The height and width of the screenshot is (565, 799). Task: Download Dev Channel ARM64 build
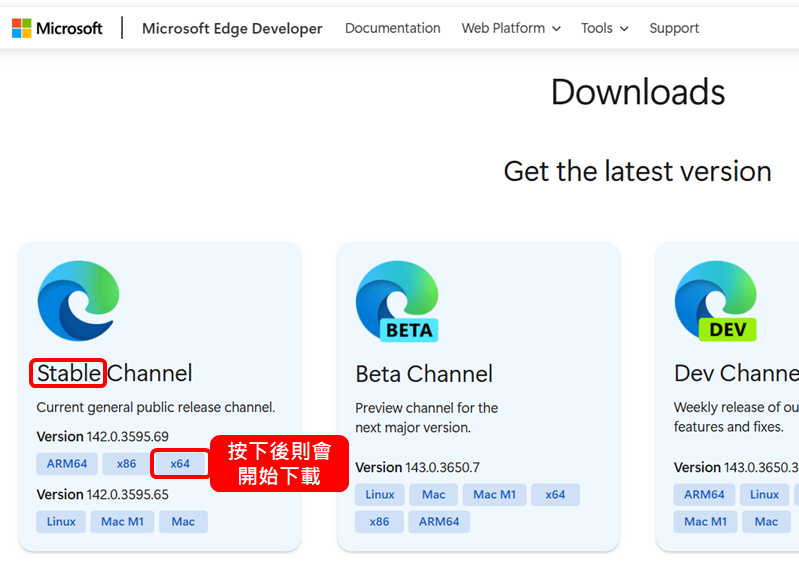[704, 495]
